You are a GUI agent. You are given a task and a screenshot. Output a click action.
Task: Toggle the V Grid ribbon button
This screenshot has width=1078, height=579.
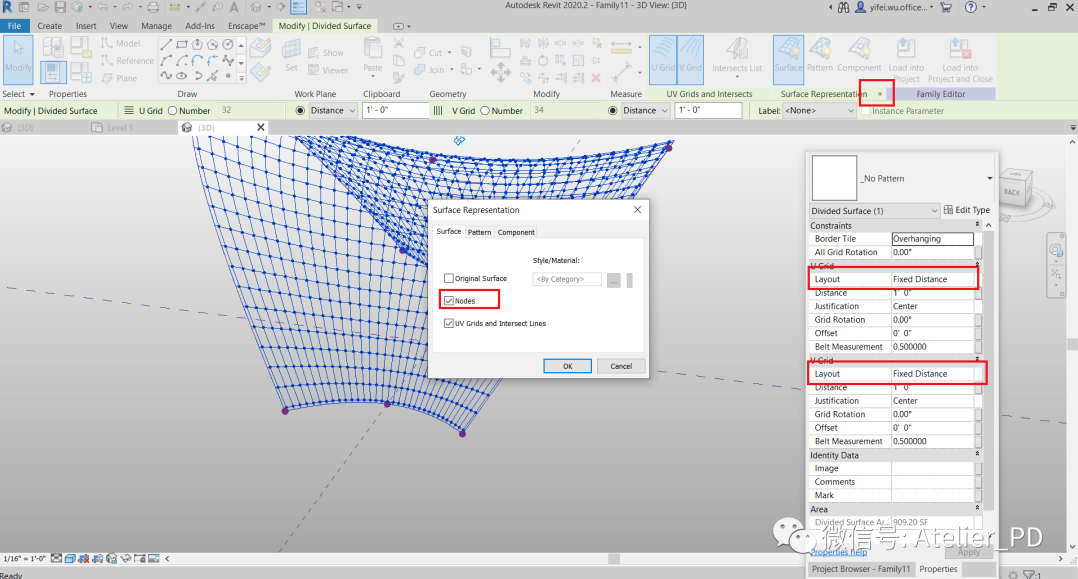point(690,56)
